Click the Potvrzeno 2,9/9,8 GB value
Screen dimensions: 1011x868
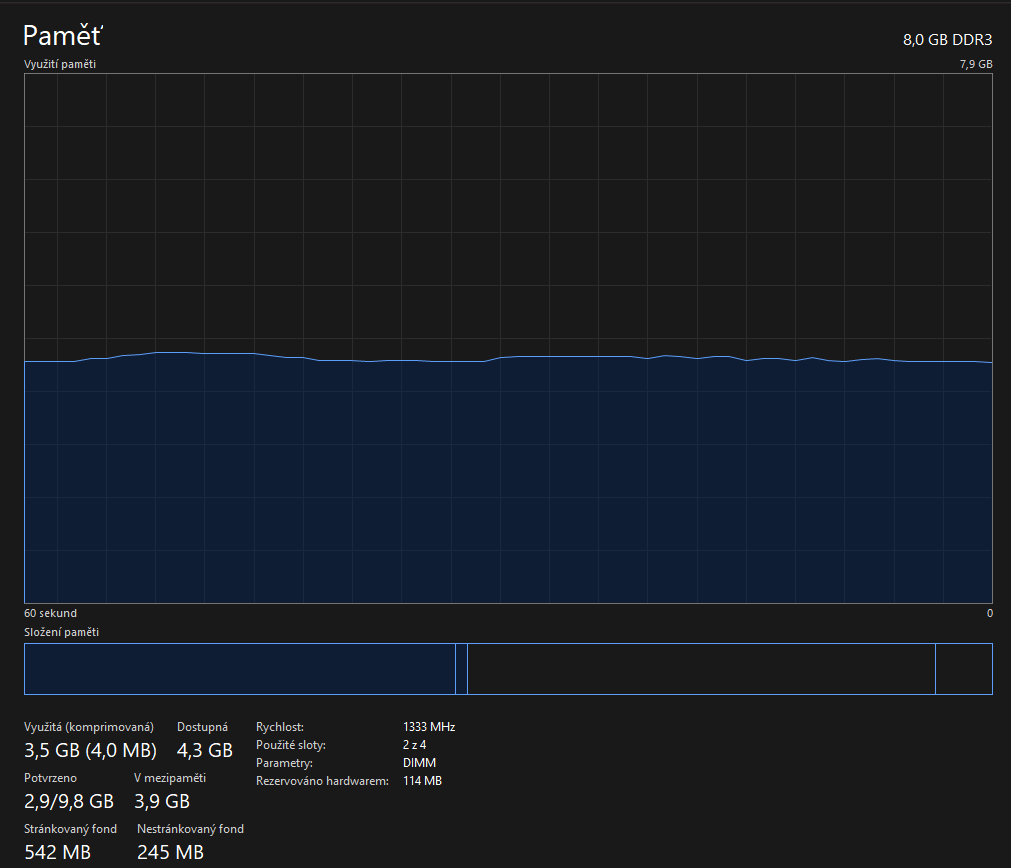[x=69, y=801]
